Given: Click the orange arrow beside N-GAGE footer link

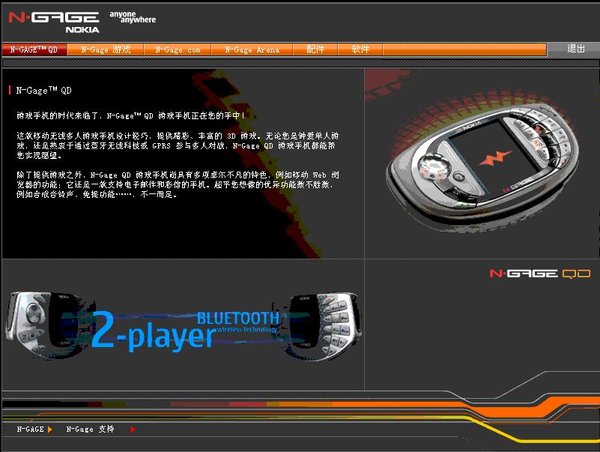Looking at the screenshot, I should [50, 429].
